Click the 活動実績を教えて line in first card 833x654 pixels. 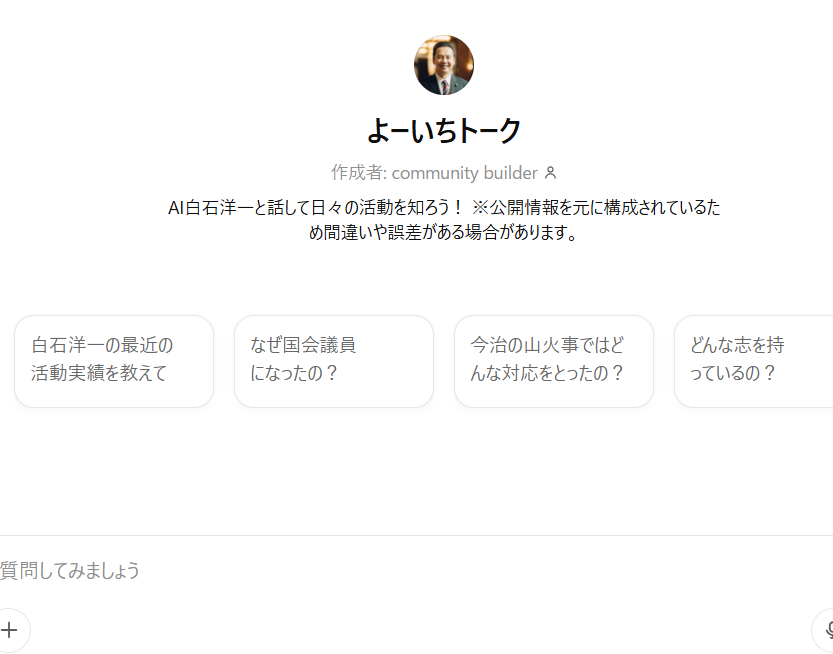coord(99,374)
